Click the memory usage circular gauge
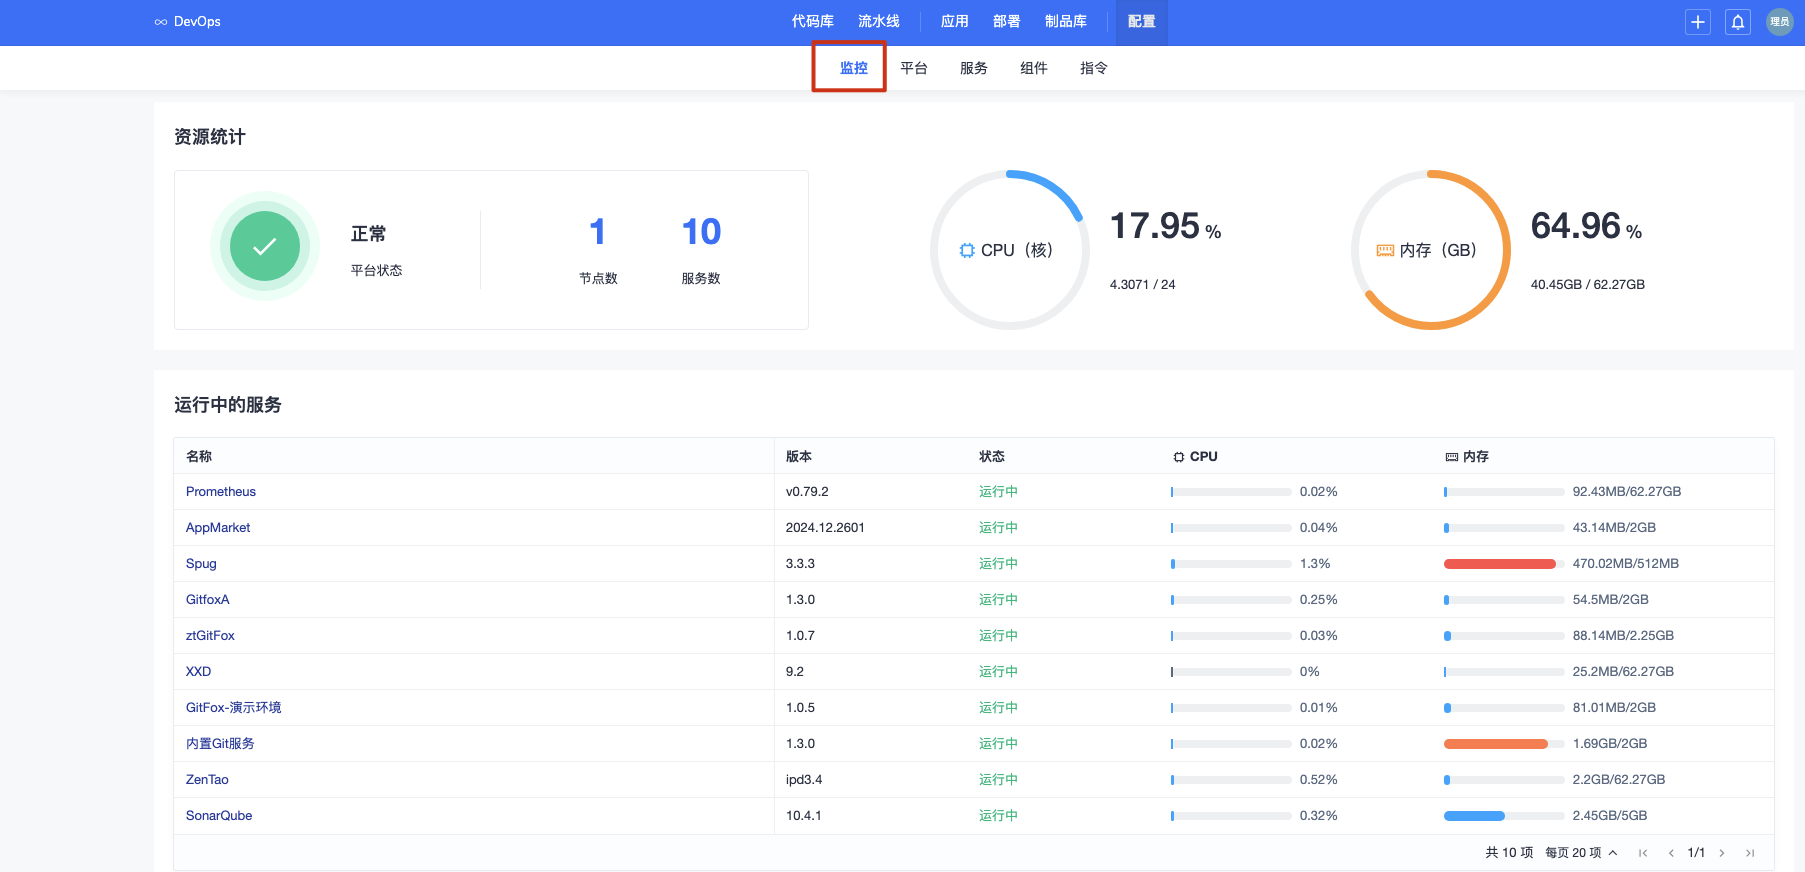 pyautogui.click(x=1430, y=250)
